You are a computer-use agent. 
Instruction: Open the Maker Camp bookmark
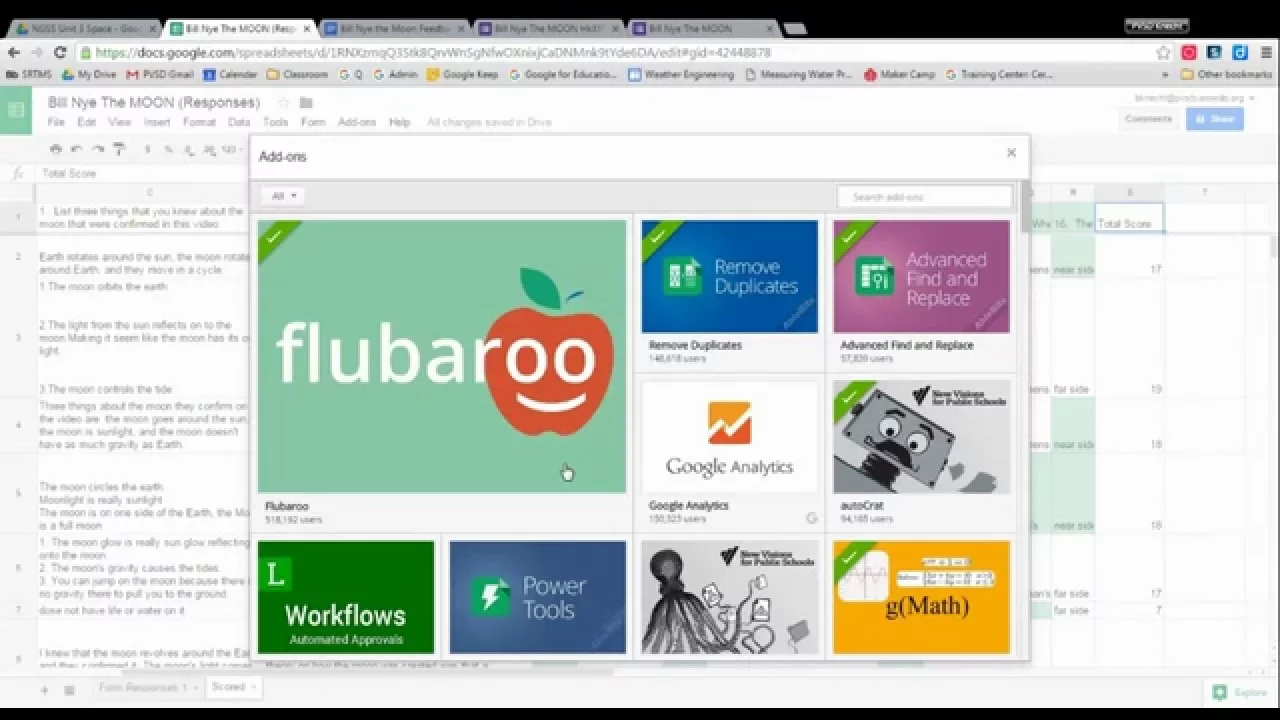coord(899,74)
